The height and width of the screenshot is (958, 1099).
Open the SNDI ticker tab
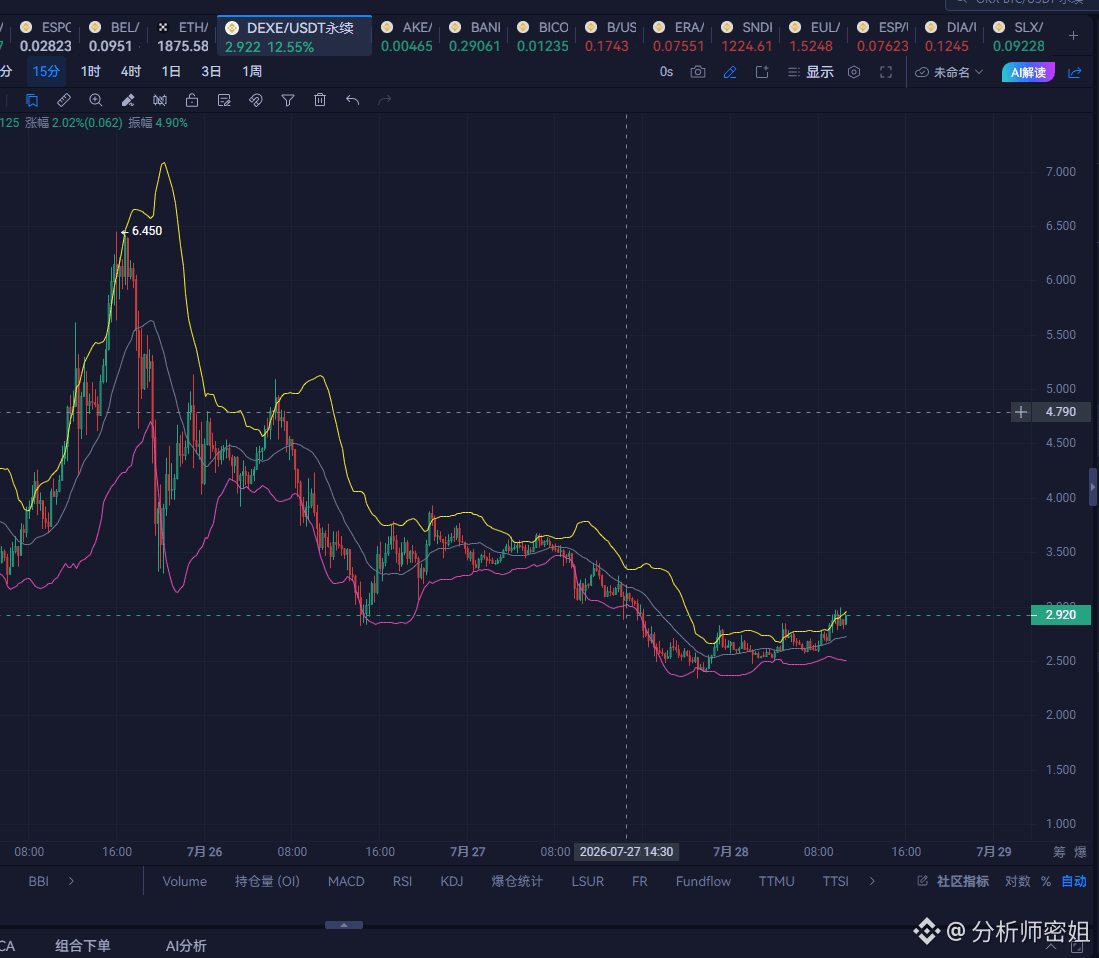click(x=746, y=36)
